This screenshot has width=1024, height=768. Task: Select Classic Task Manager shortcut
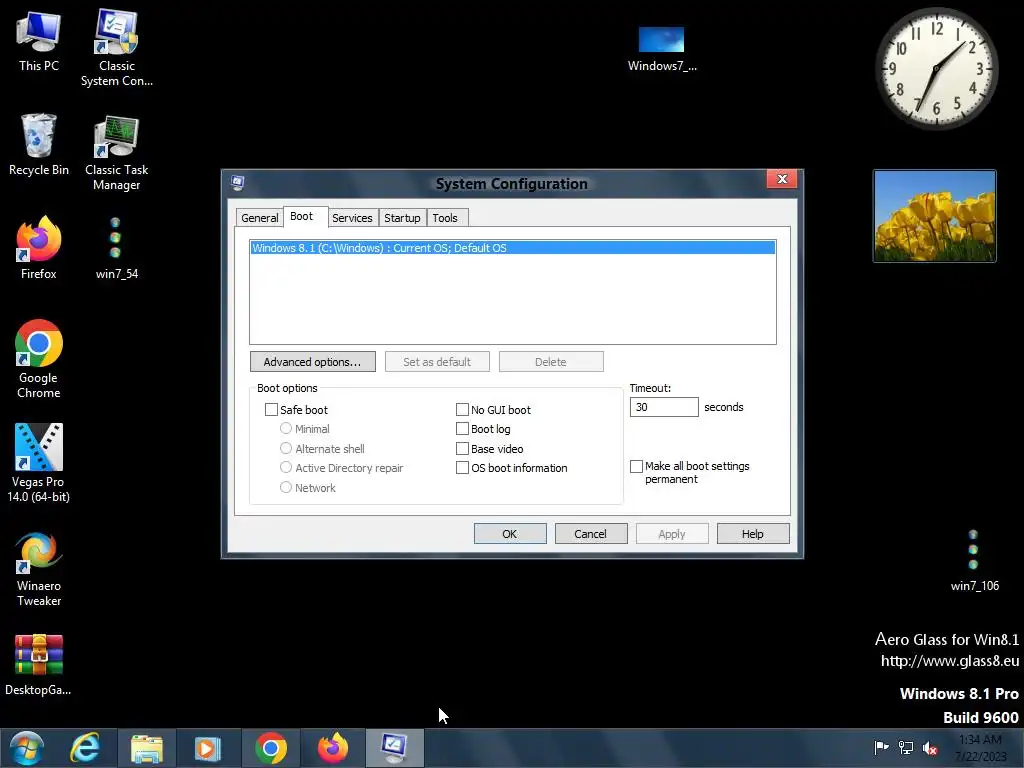tap(116, 153)
